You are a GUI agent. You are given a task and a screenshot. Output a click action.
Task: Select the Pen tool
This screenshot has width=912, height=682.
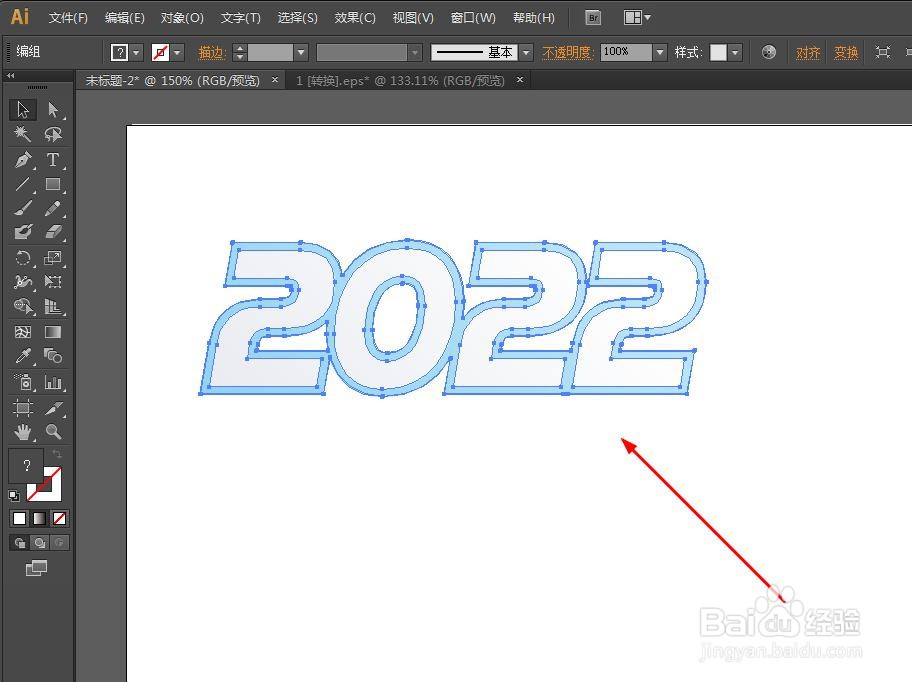(x=23, y=159)
